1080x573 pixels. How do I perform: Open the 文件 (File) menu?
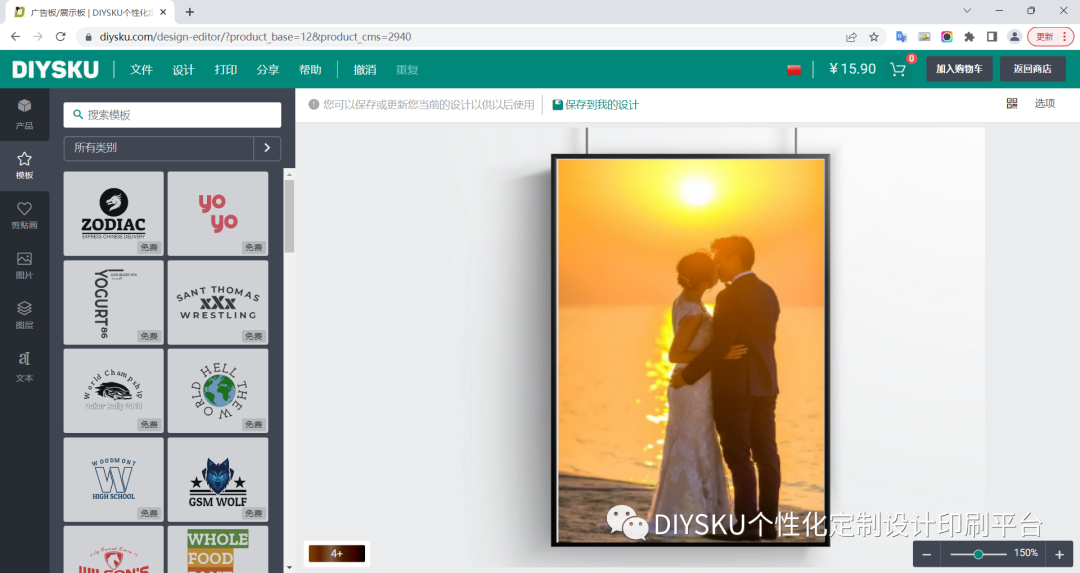click(141, 70)
